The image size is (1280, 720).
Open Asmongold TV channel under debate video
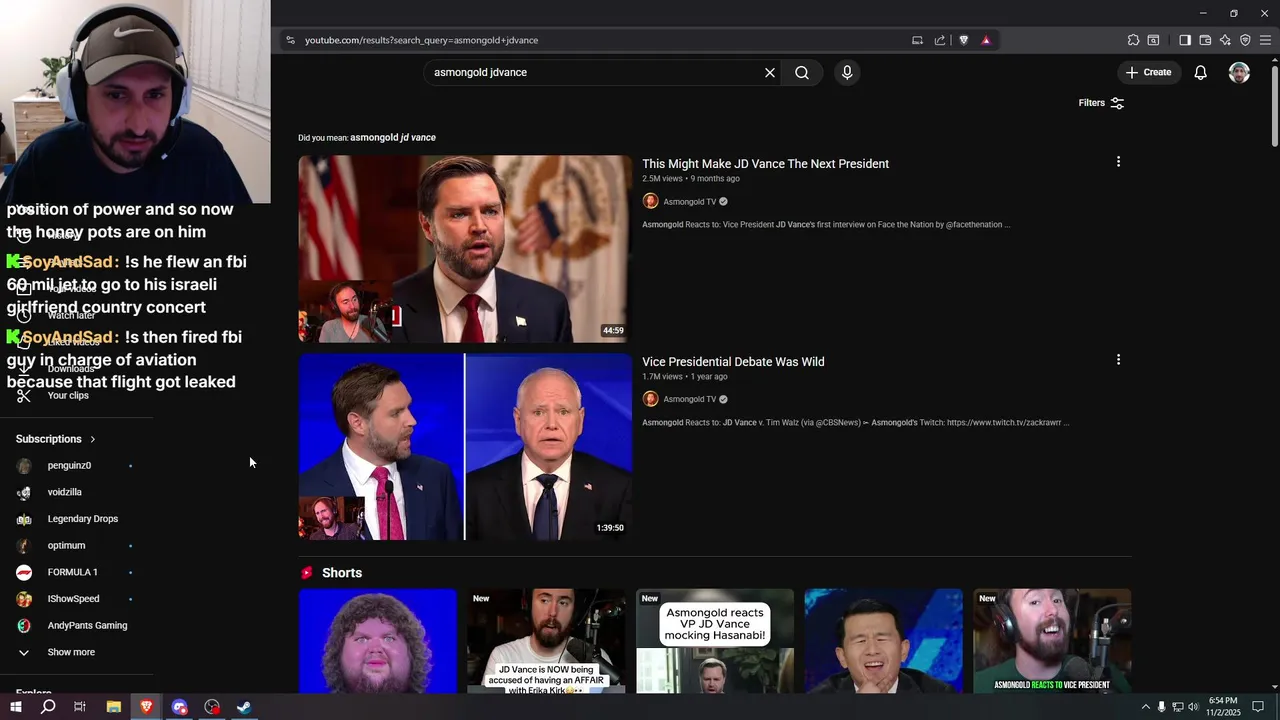pos(690,399)
